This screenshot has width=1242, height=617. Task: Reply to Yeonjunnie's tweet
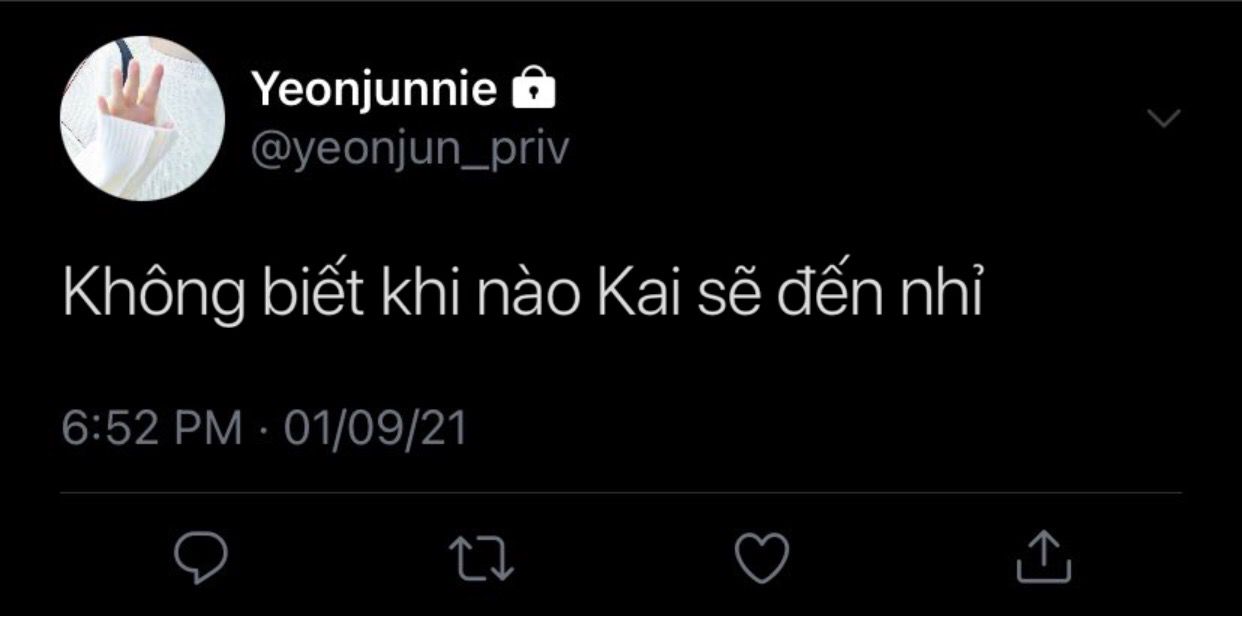(202, 557)
